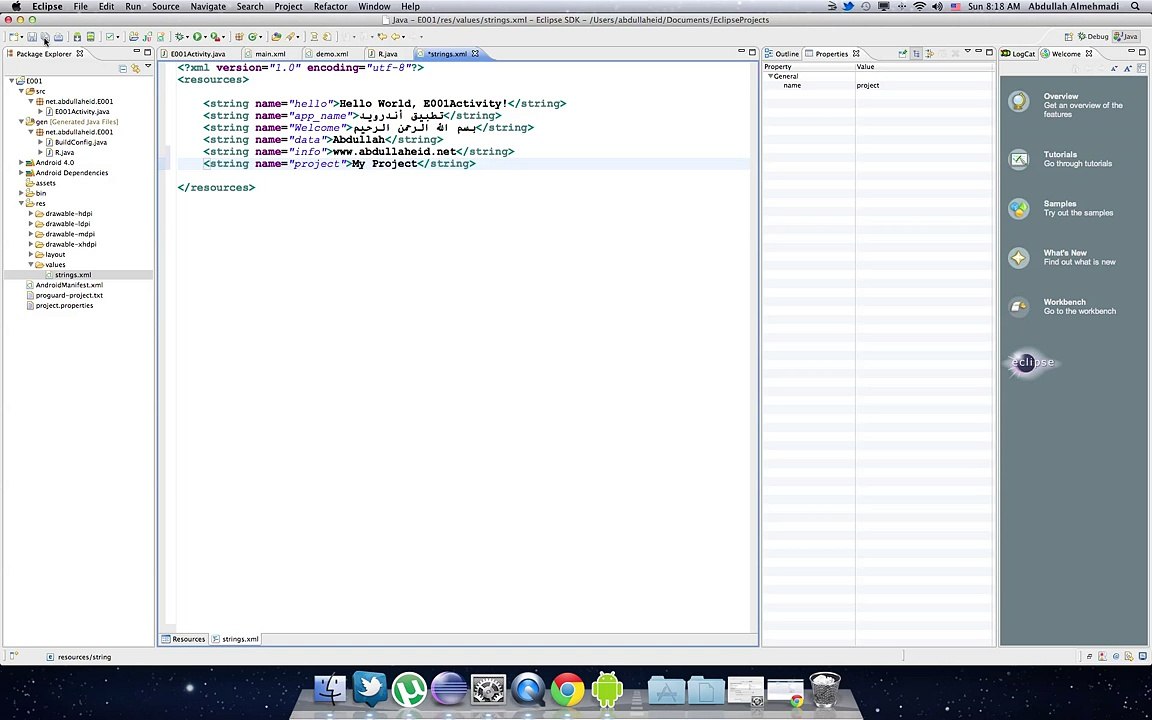1152x720 pixels.
Task: Switch to Resources tab at editor bottom
Action: (x=184, y=639)
